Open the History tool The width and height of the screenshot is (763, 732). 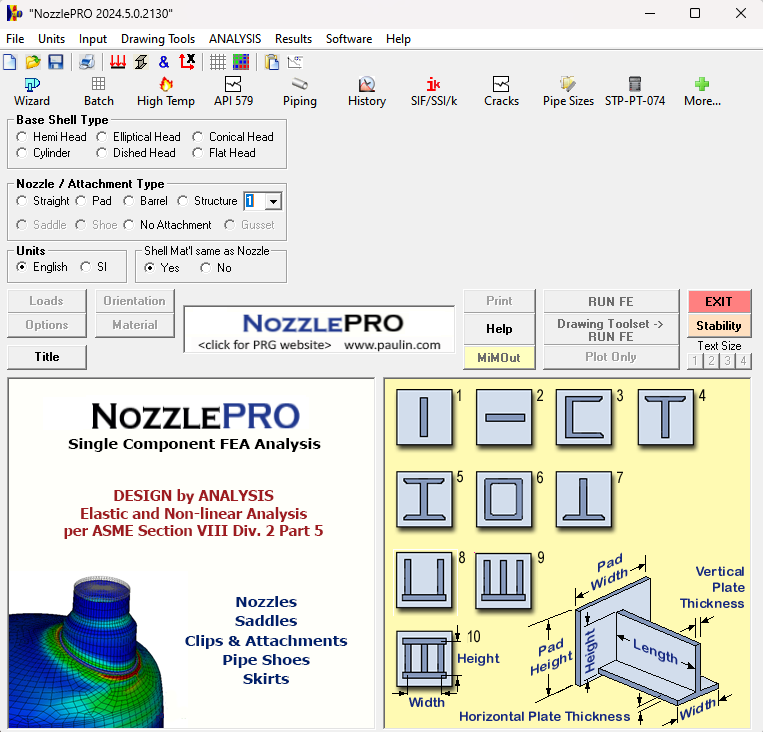tap(367, 92)
